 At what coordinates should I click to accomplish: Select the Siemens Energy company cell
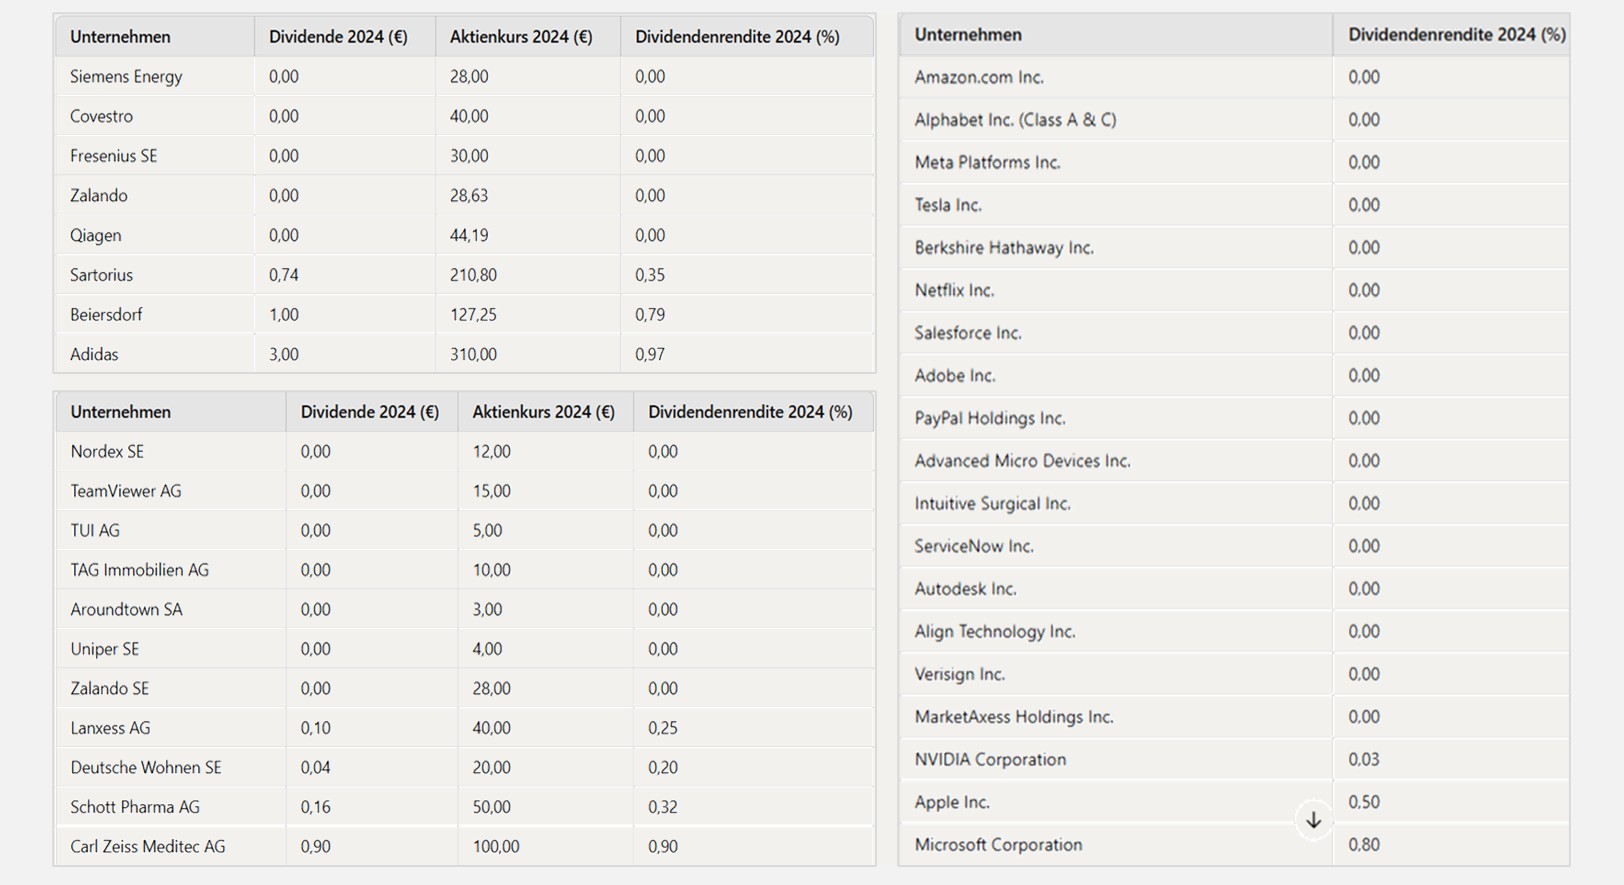tap(126, 76)
